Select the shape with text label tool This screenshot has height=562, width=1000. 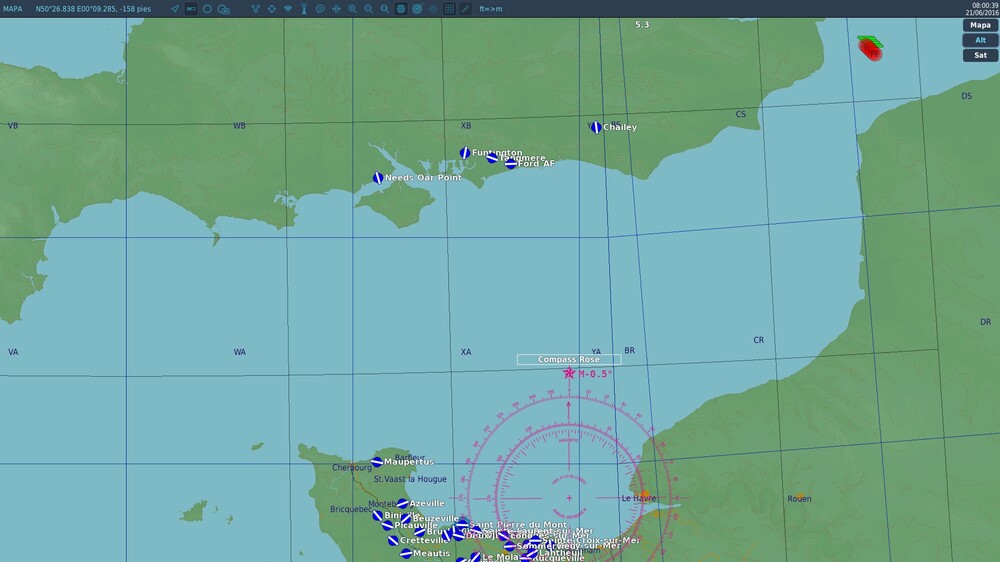(x=224, y=9)
